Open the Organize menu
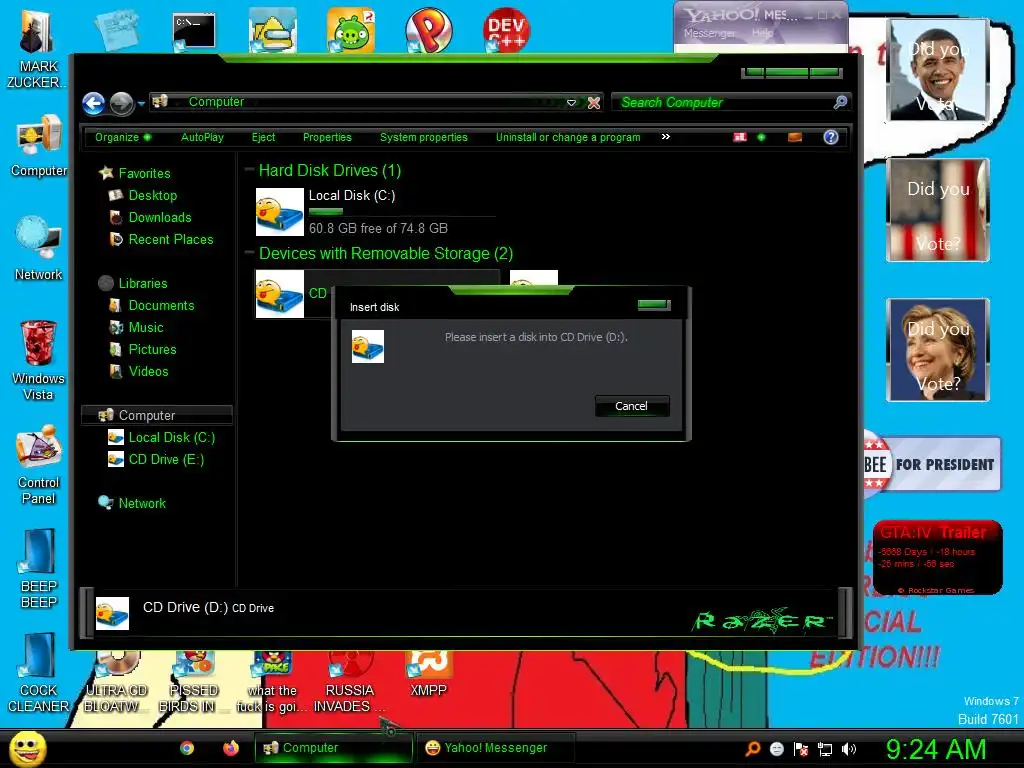Screen dimensions: 1024x768 123,137
